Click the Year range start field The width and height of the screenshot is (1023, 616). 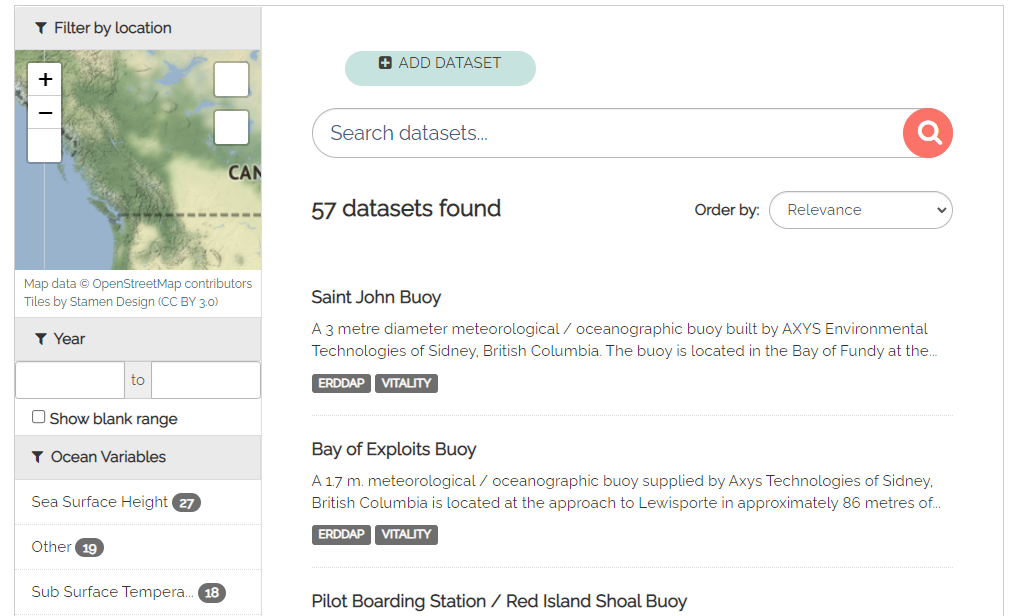tap(70, 380)
